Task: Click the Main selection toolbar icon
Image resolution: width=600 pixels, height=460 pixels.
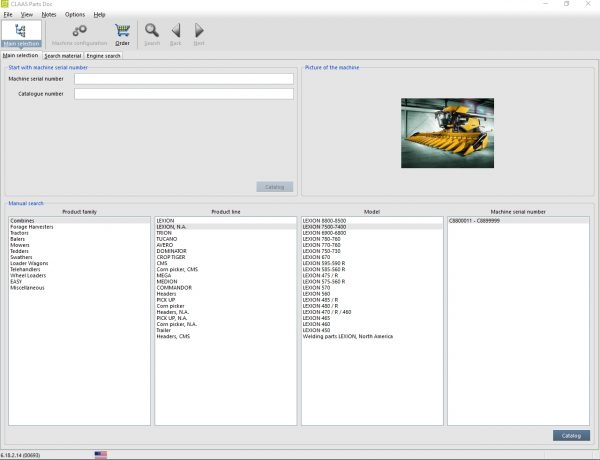Action: tap(21, 34)
